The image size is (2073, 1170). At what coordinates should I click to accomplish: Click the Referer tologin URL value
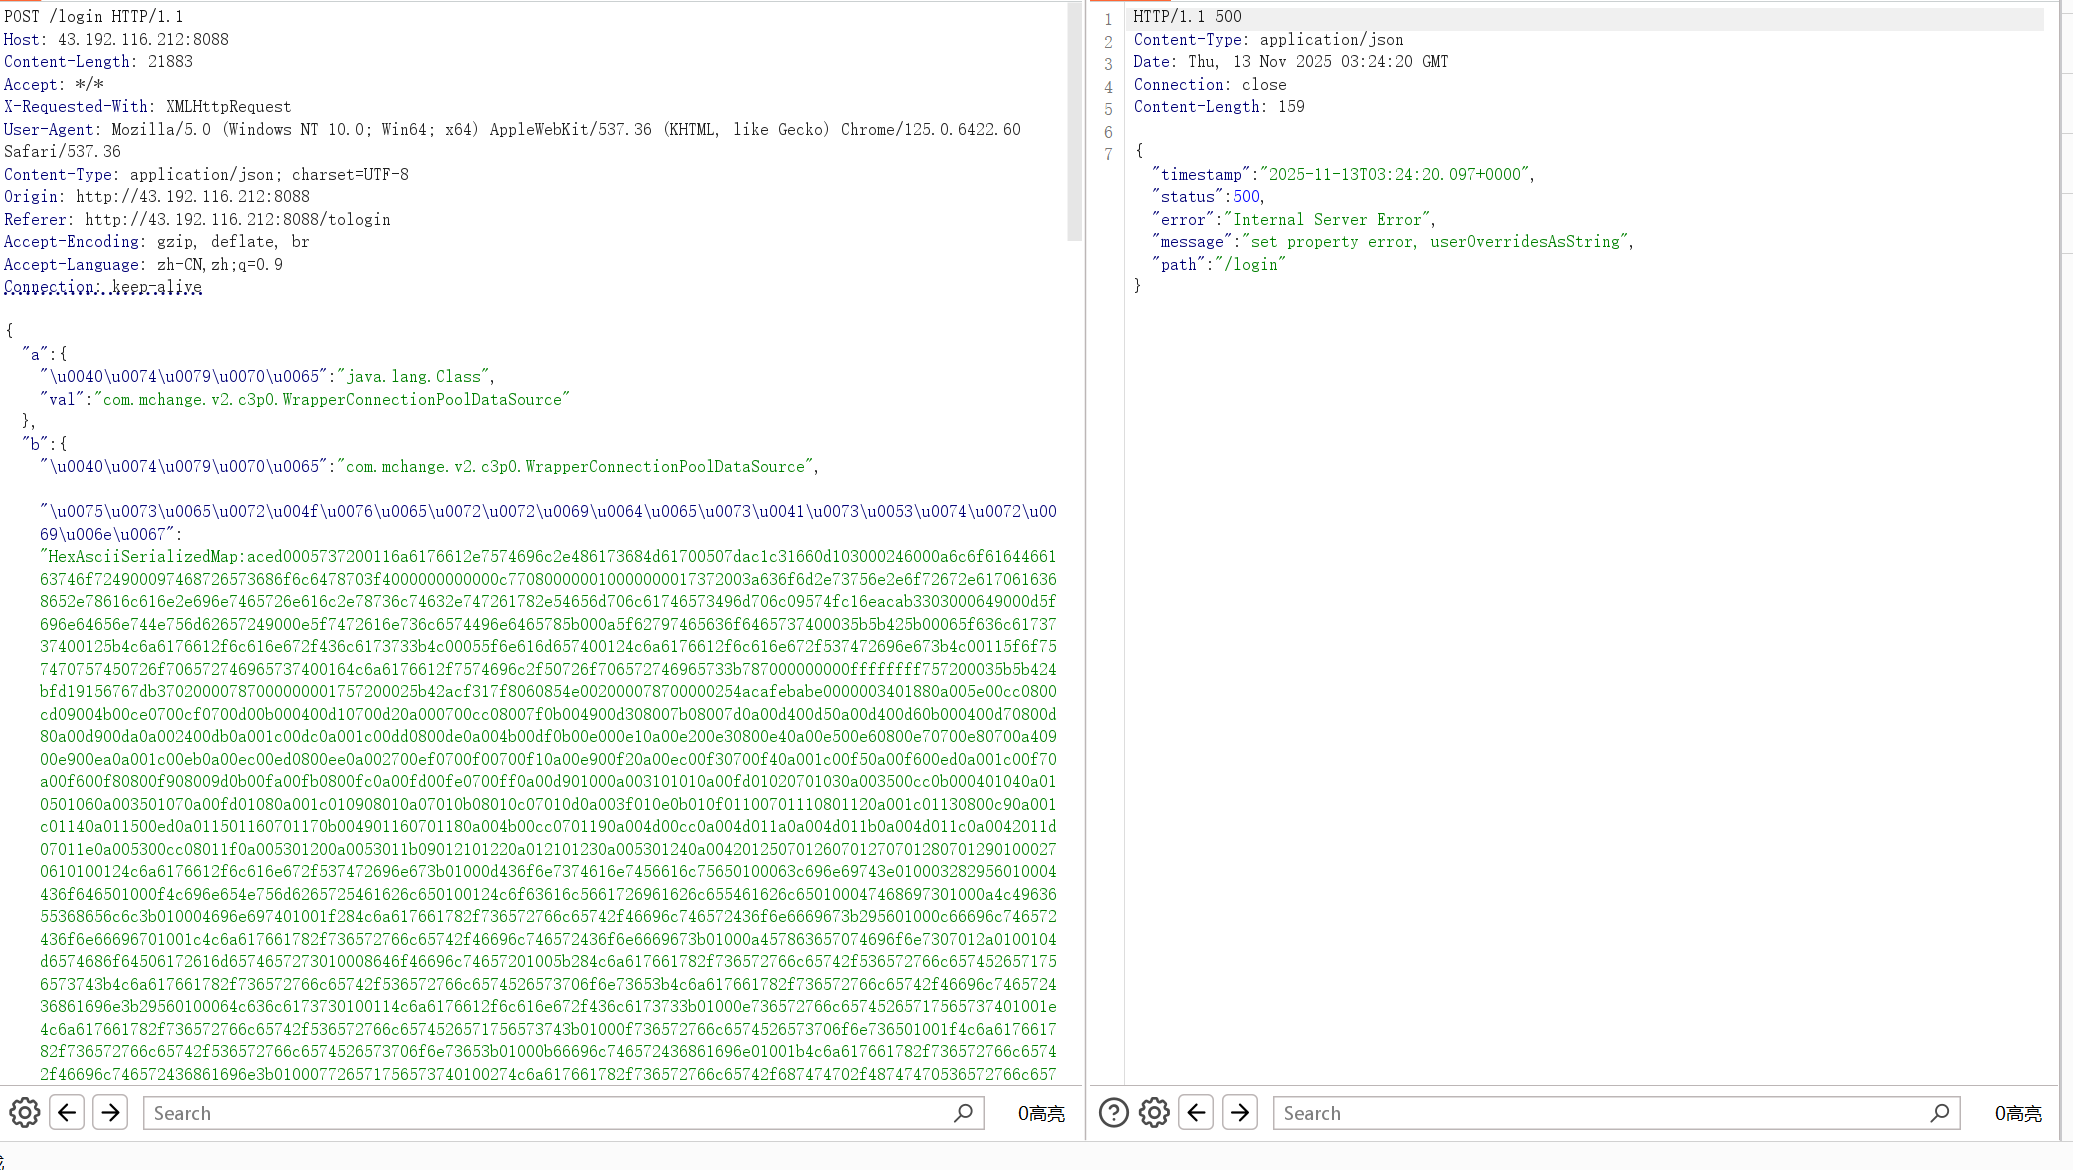point(238,219)
